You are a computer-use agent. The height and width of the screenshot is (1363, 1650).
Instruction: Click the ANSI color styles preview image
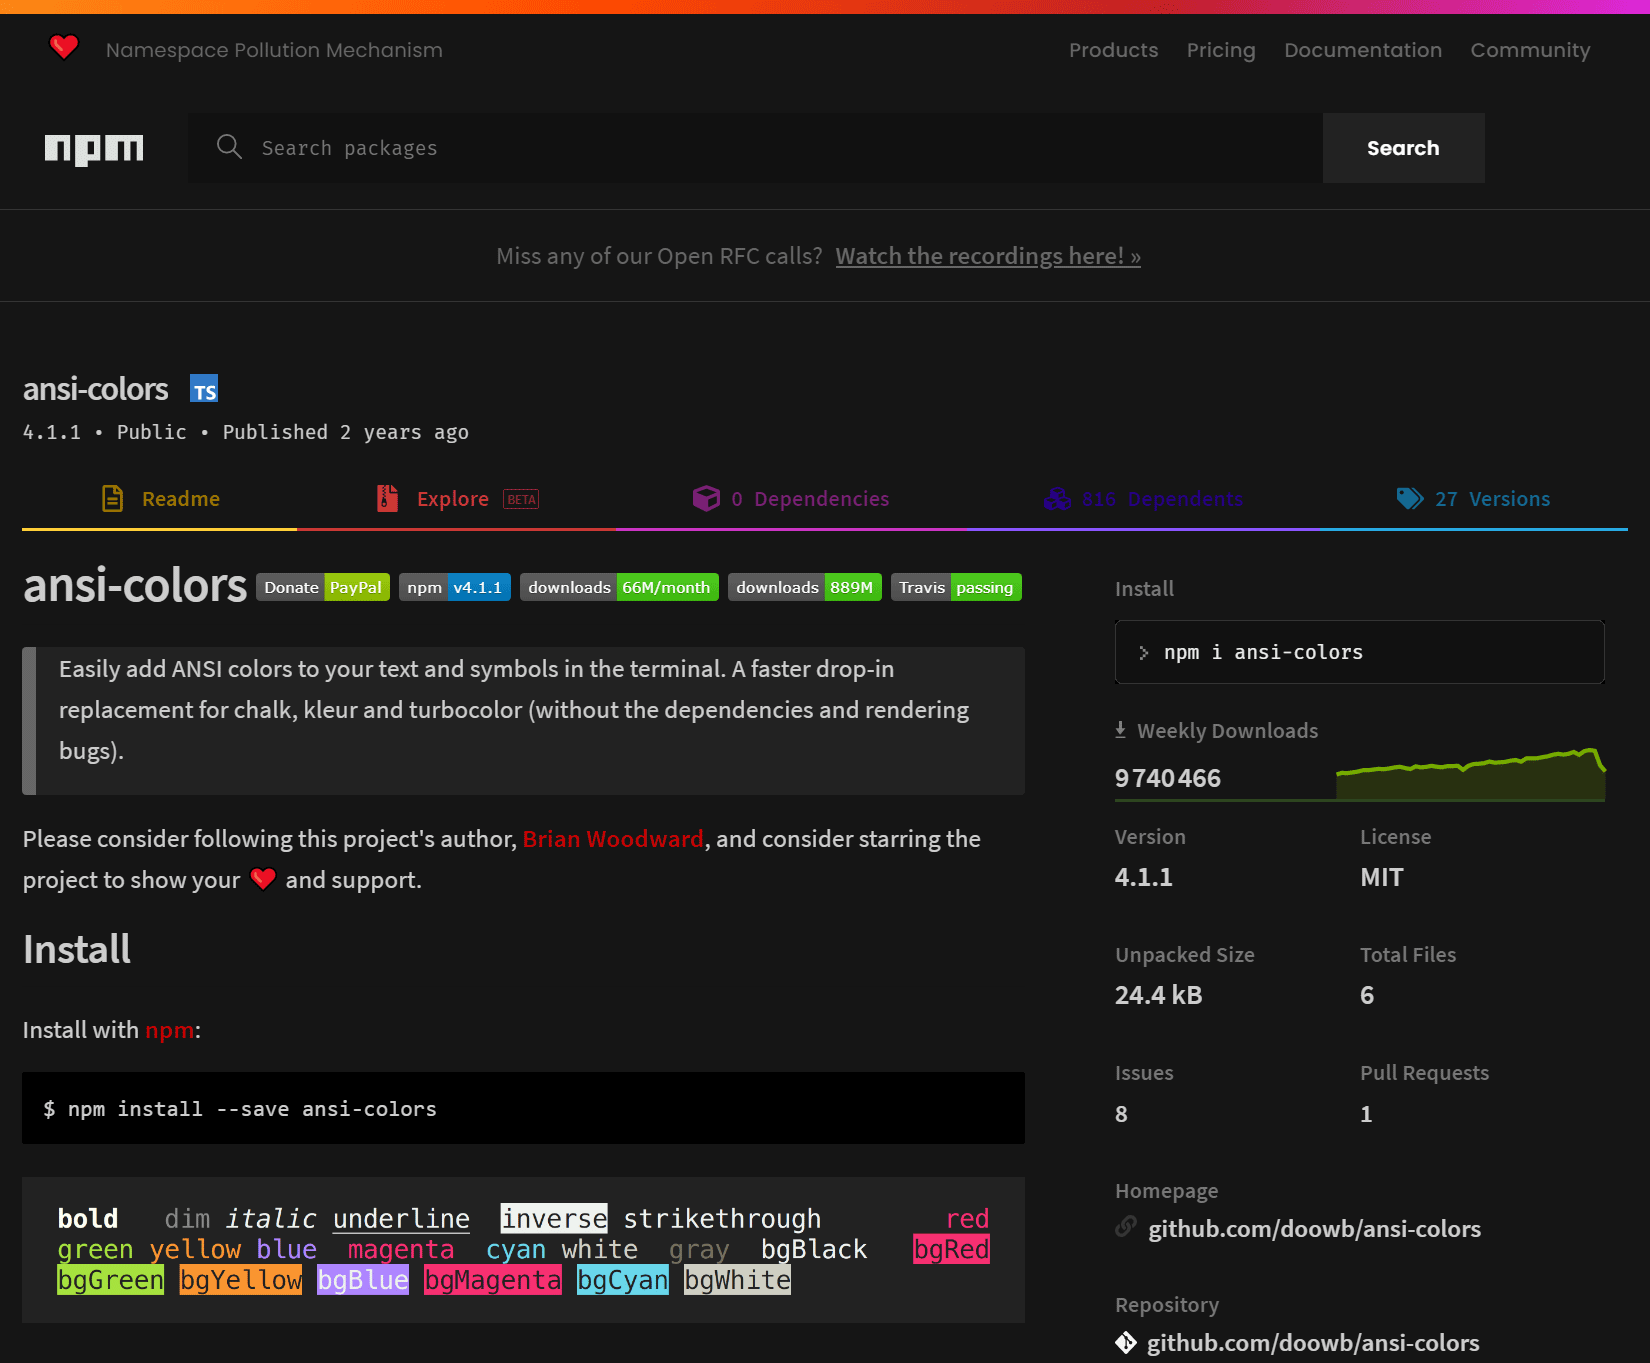pyautogui.click(x=523, y=1249)
